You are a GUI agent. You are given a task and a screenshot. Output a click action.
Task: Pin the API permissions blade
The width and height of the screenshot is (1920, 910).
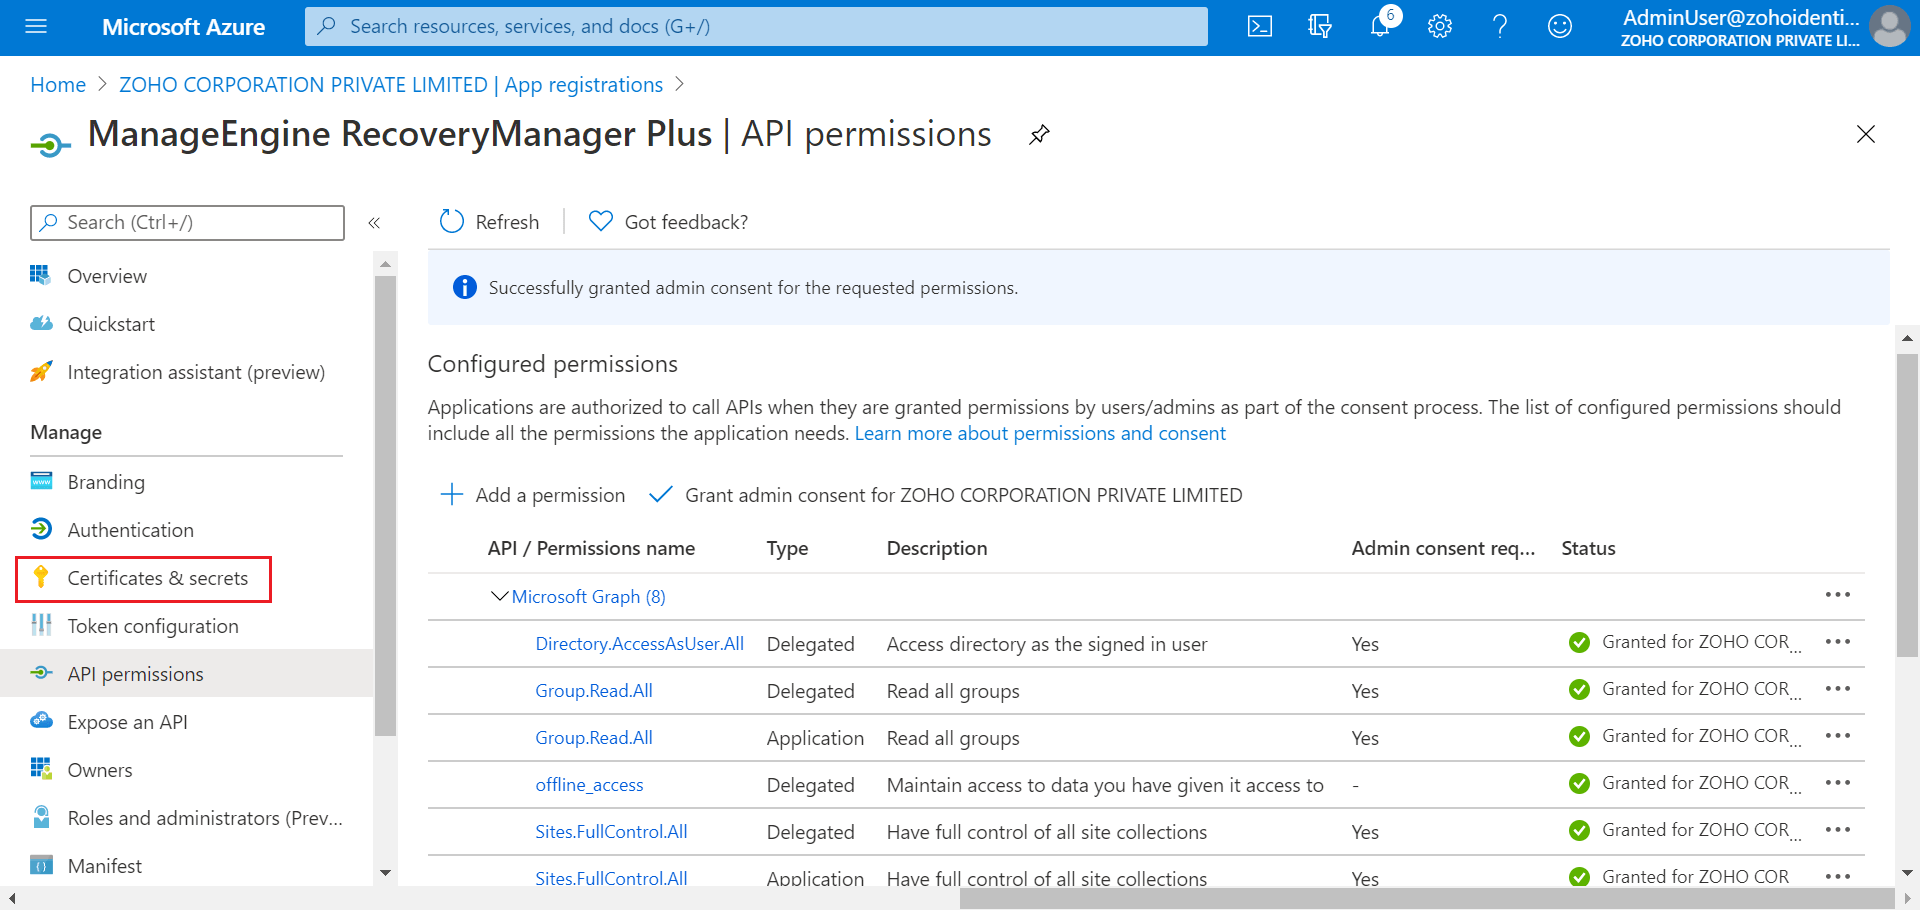click(x=1039, y=135)
